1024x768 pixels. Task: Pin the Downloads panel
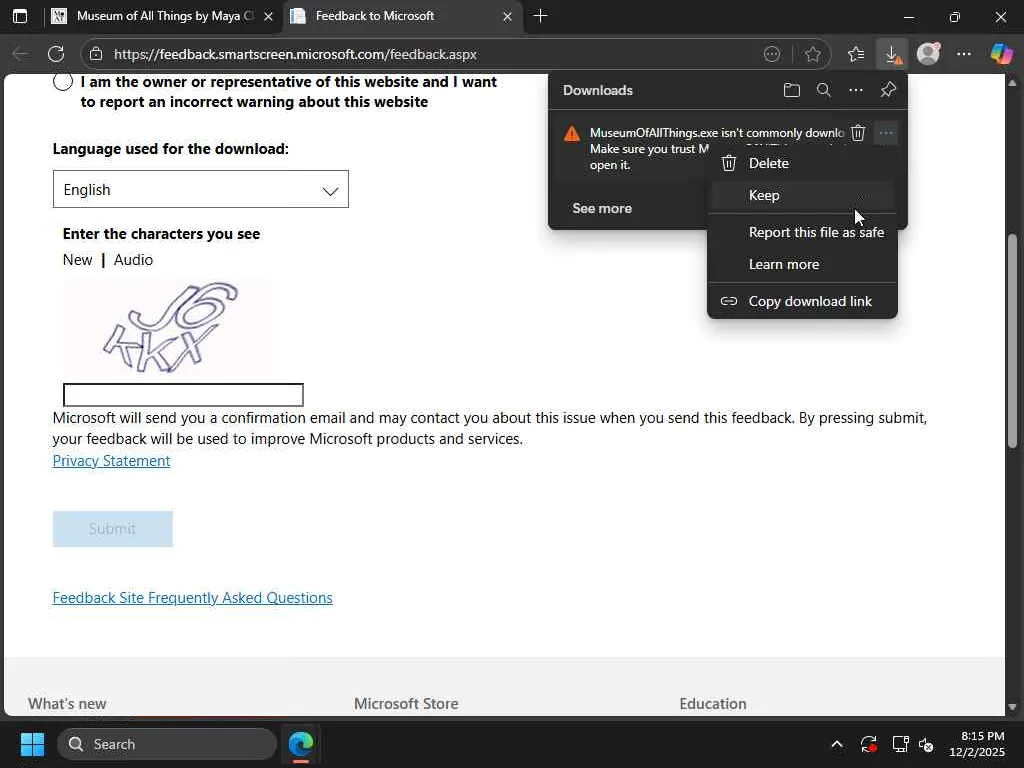tap(888, 90)
